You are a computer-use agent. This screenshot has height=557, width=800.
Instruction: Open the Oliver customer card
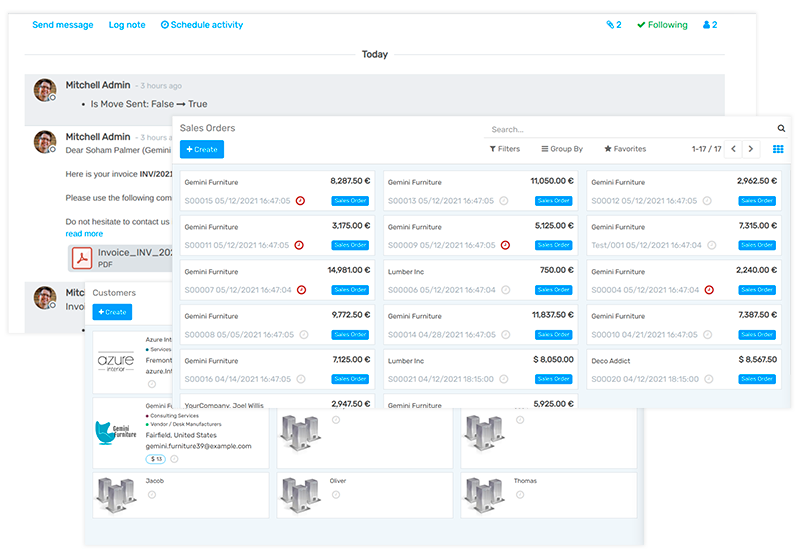[365, 495]
